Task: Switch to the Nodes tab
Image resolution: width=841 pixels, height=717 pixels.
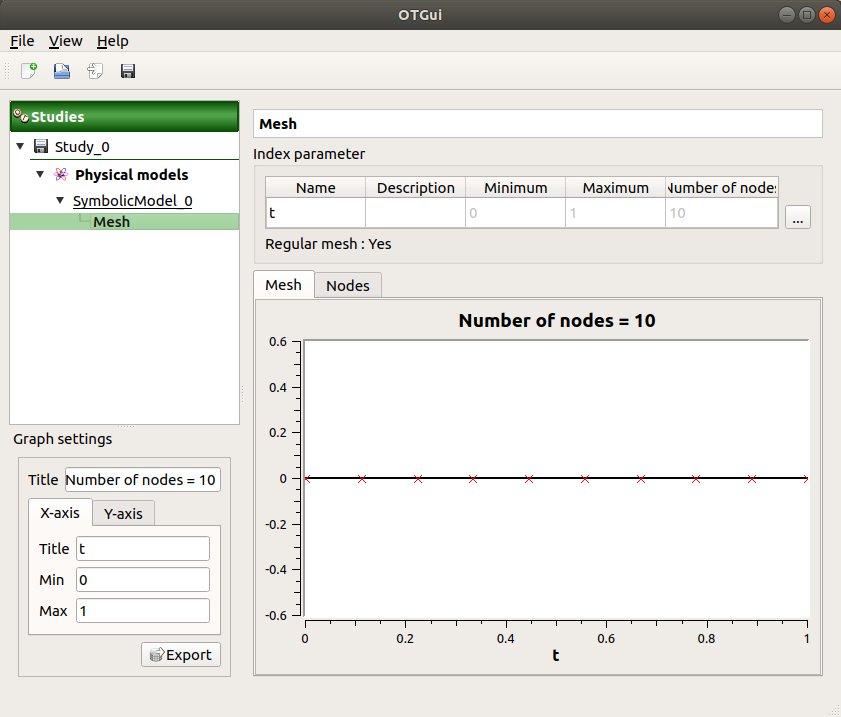Action: click(x=348, y=286)
